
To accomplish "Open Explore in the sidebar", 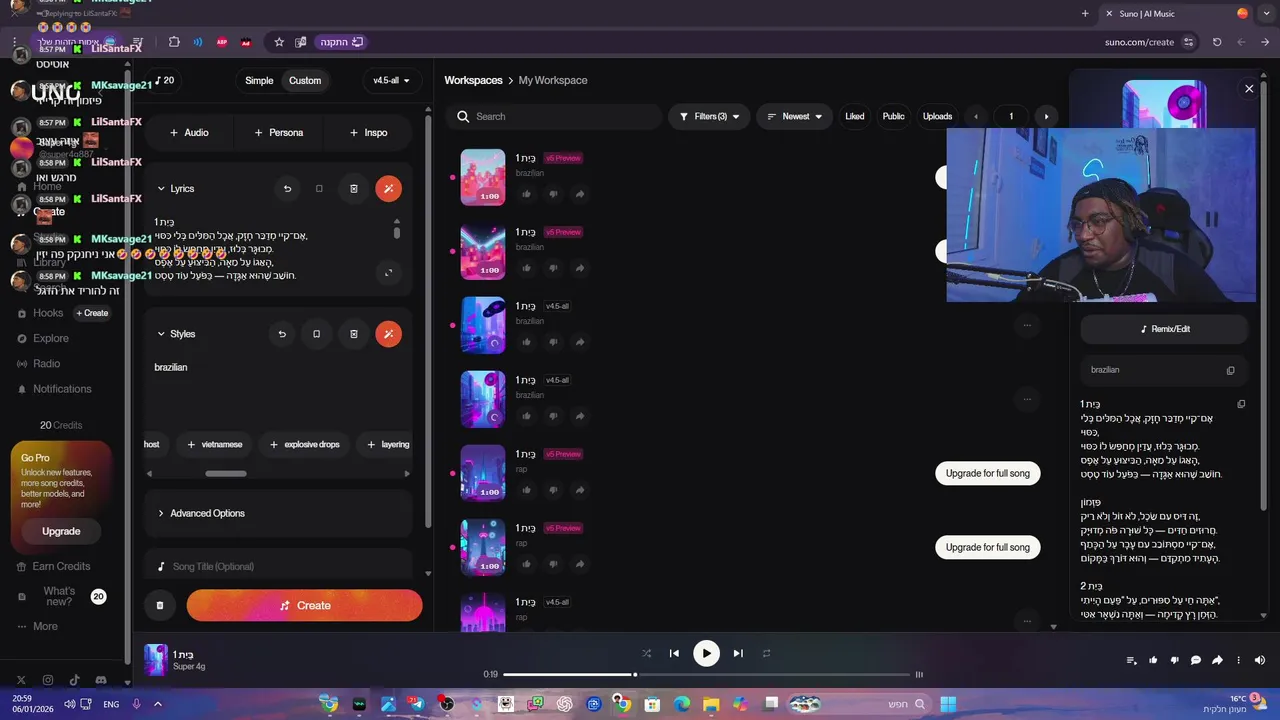I will 43,338.
